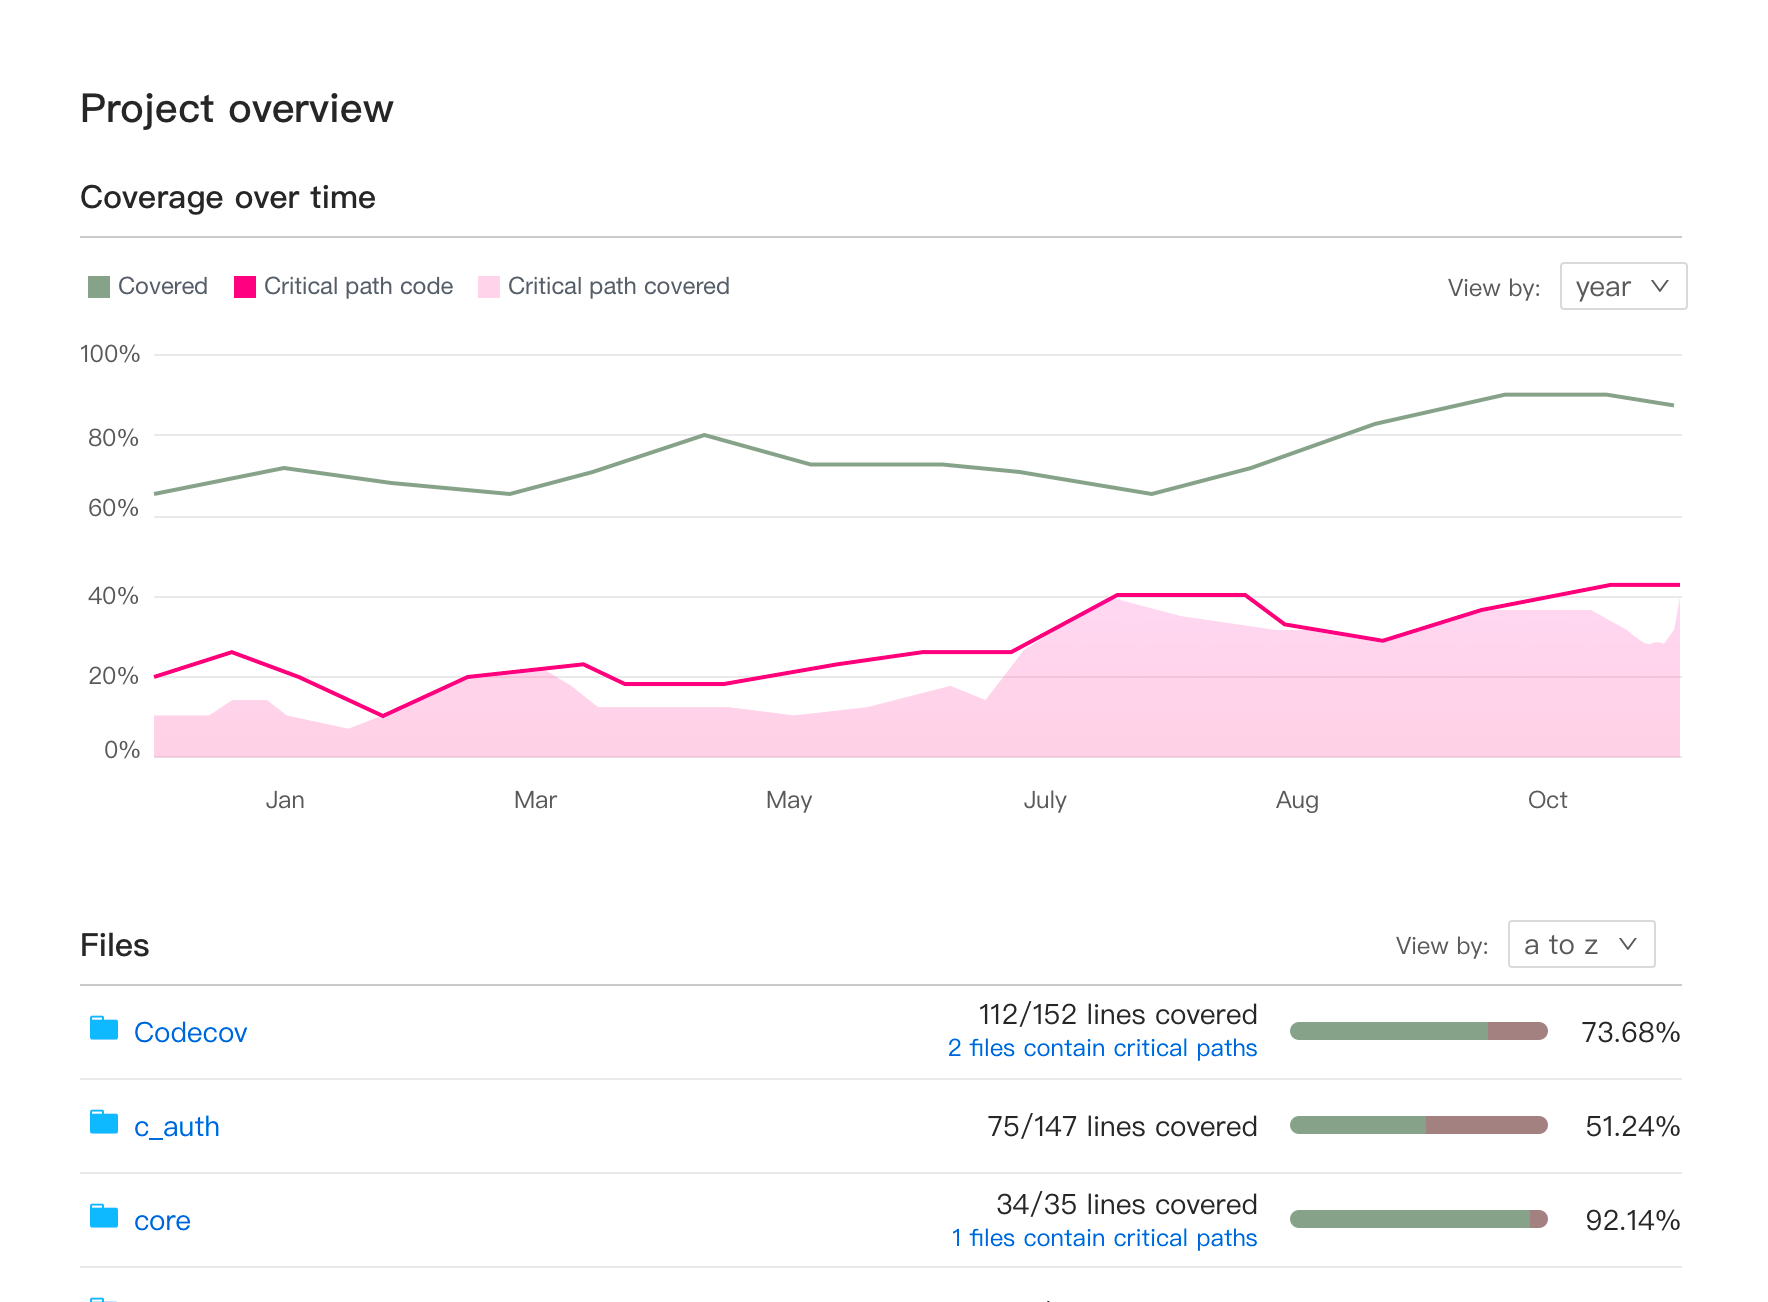Open the year view-by dropdown
Screen dimensions: 1768x1302
click(x=1623, y=286)
